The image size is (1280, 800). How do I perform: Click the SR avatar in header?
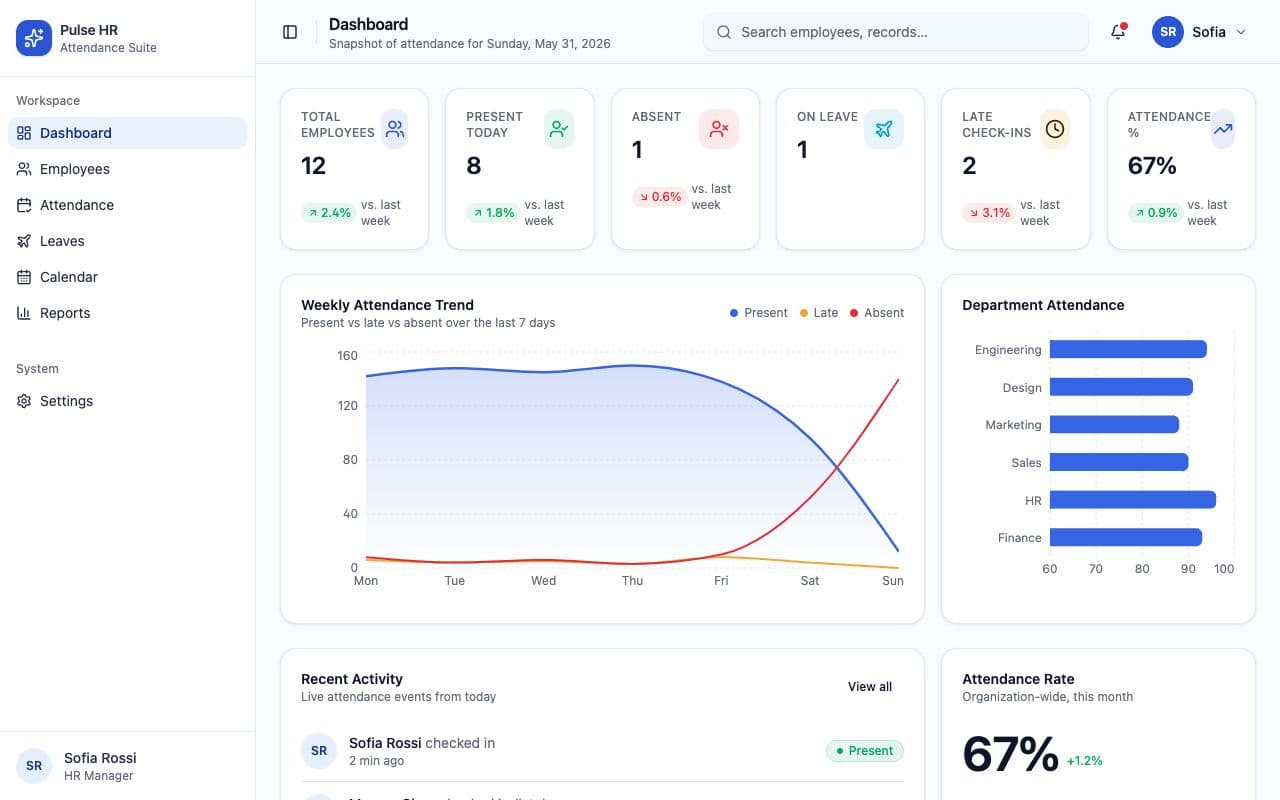click(1168, 32)
